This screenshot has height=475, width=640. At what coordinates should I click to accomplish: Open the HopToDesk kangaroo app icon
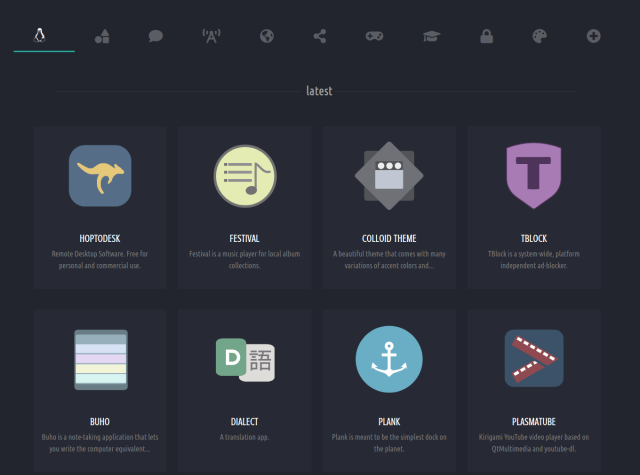100,176
